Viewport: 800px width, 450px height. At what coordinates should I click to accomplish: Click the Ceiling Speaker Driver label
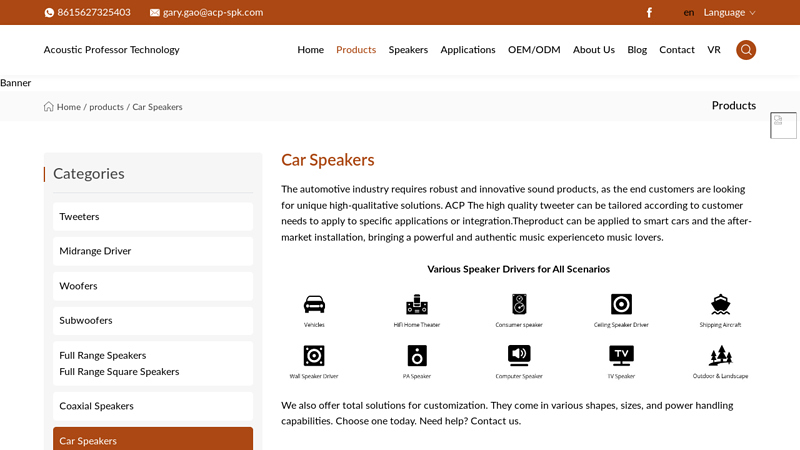point(621,324)
